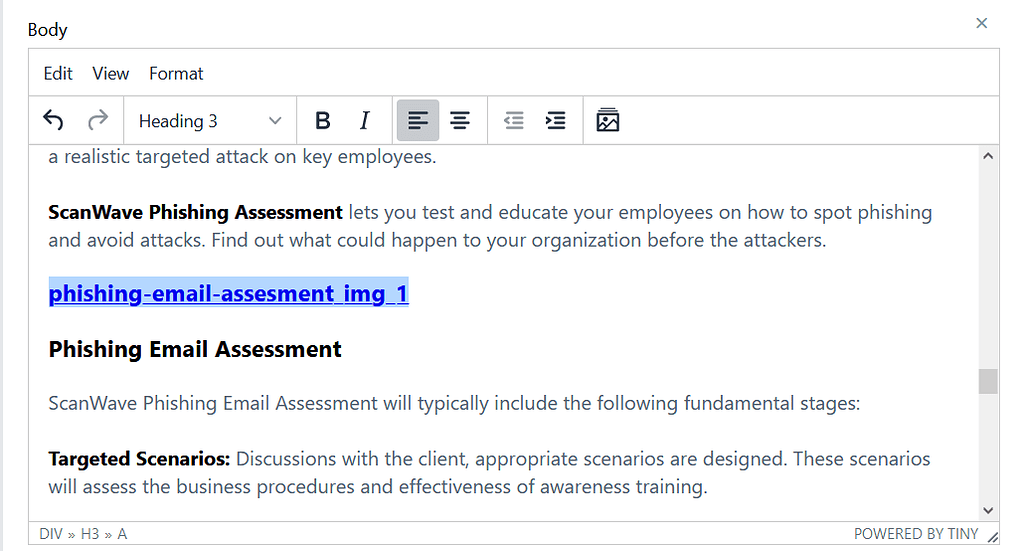Click the Undo arrow icon

53,121
